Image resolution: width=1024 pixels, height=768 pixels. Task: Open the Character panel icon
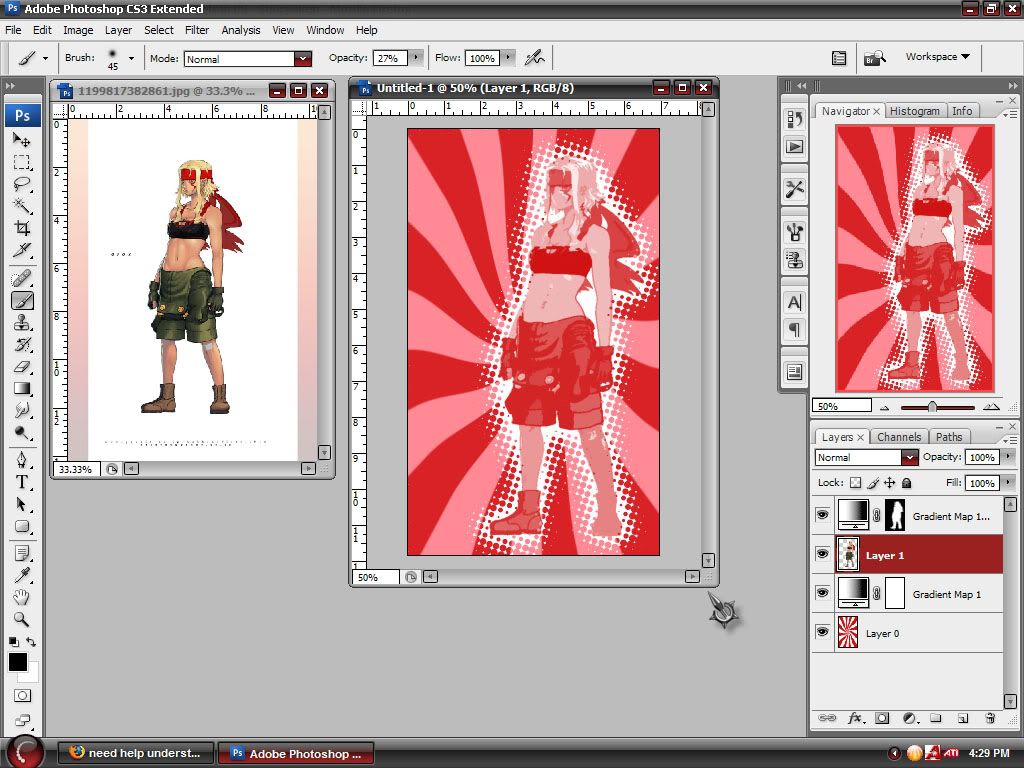point(794,302)
